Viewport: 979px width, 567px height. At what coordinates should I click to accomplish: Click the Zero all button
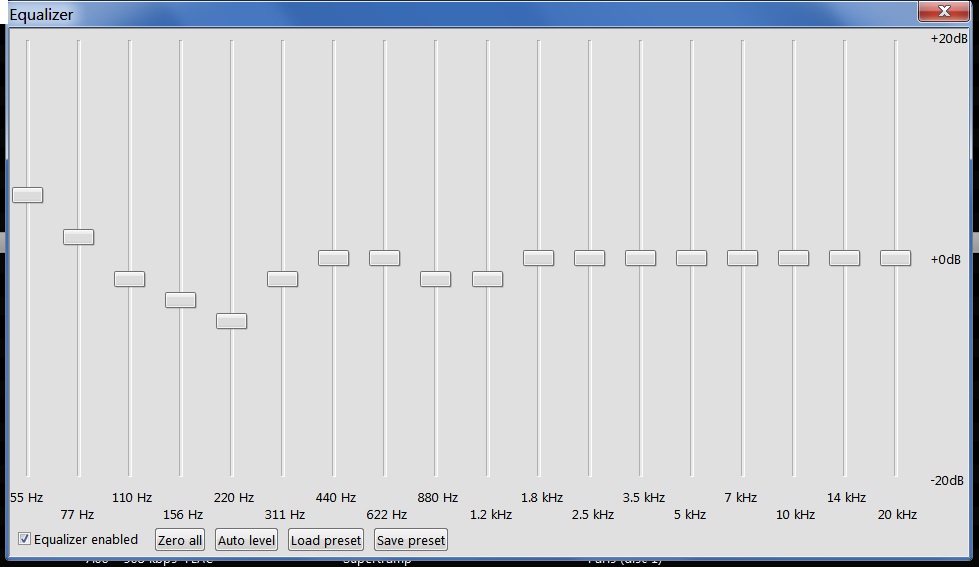[180, 540]
